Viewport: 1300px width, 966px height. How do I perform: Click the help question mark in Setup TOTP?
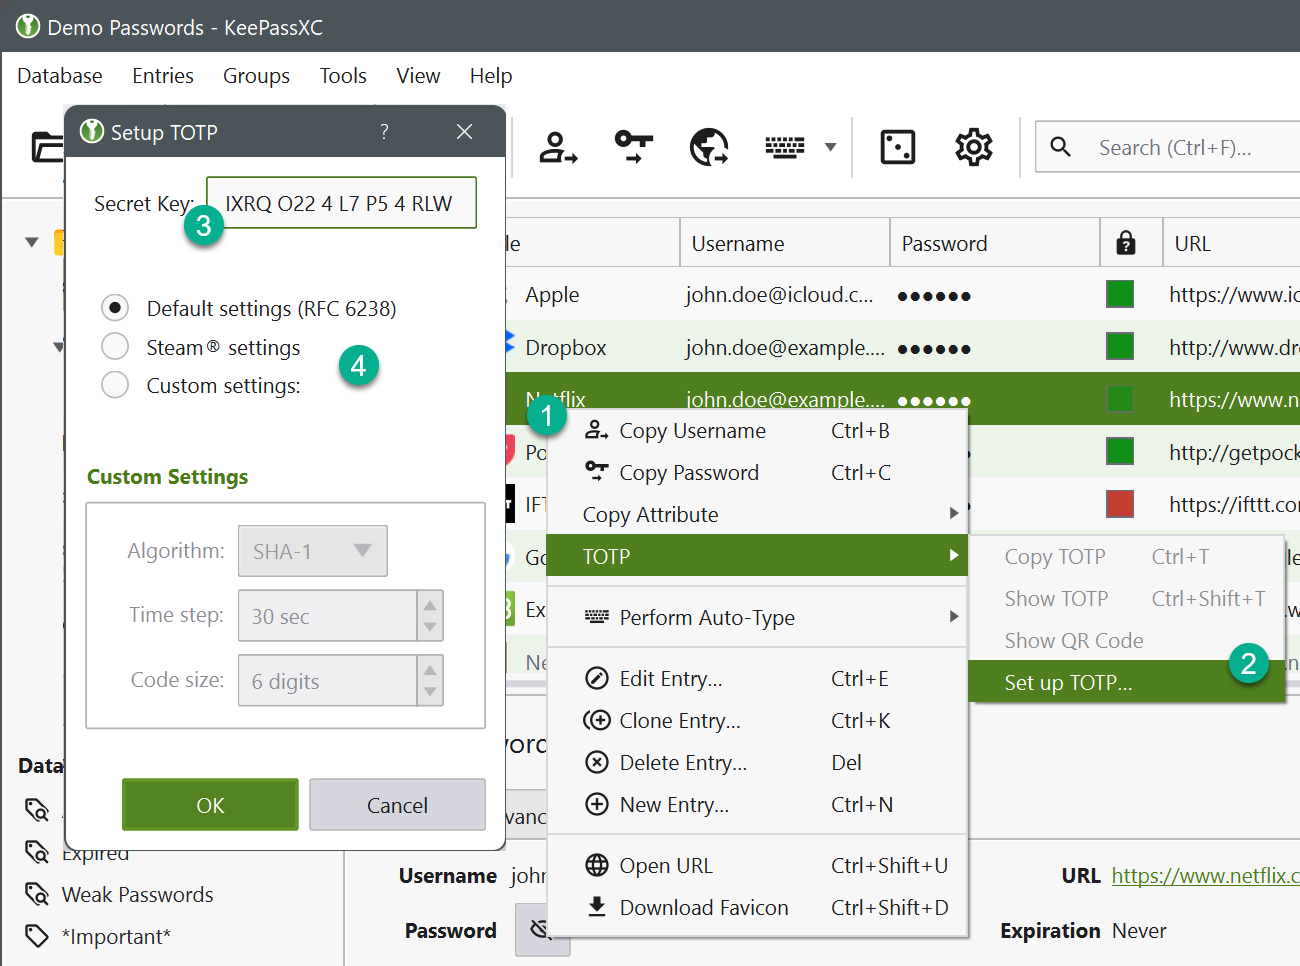pos(384,132)
